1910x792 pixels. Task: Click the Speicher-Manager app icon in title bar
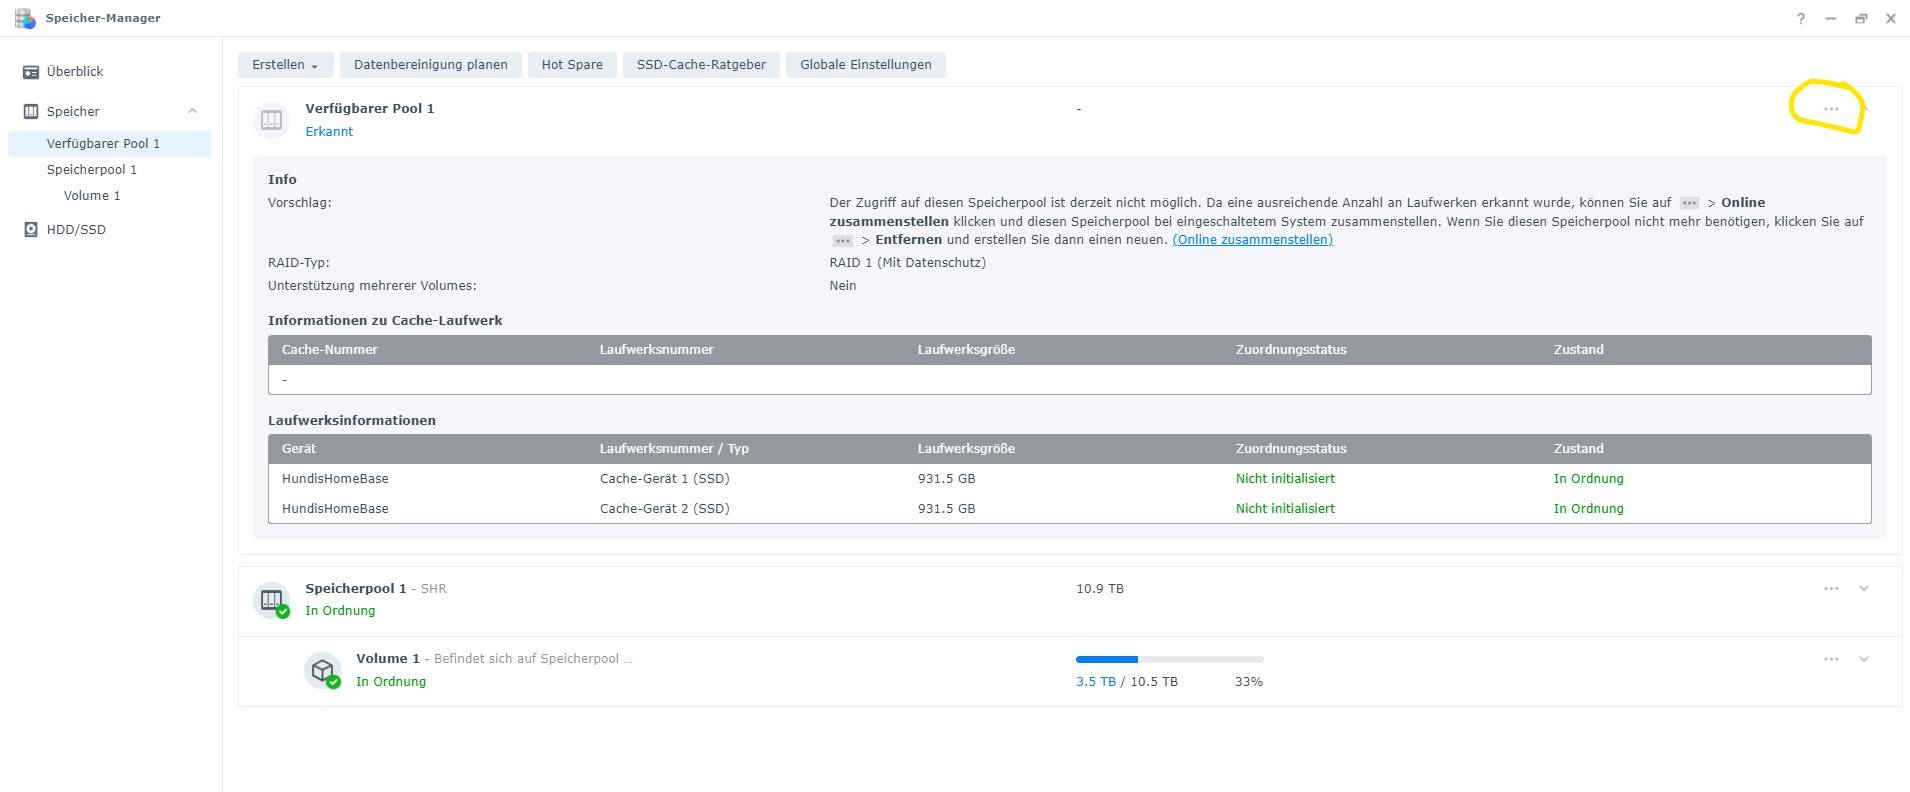[24, 18]
